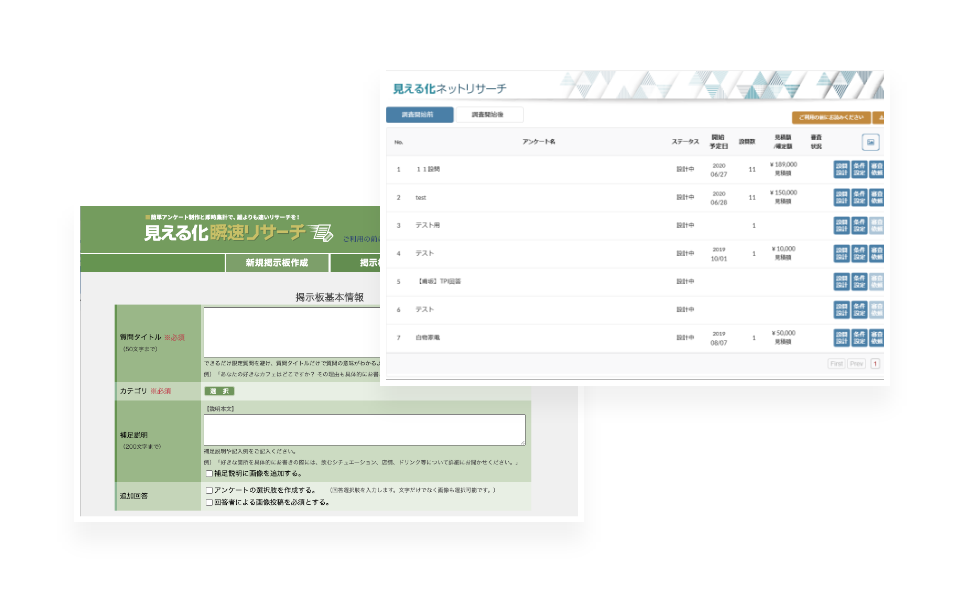Check アンケートの選択肢を作成する checkbox
This screenshot has width=960, height=594.
click(209, 491)
